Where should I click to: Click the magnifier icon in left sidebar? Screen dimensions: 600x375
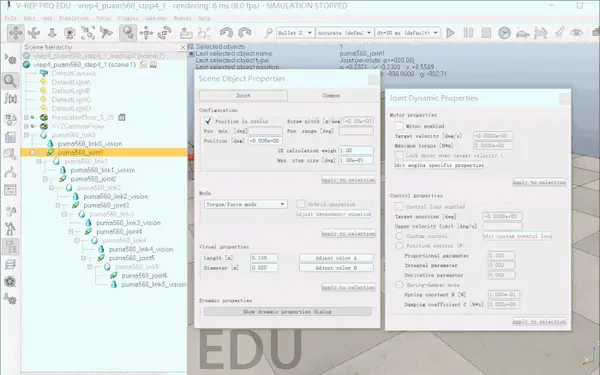click(10, 81)
